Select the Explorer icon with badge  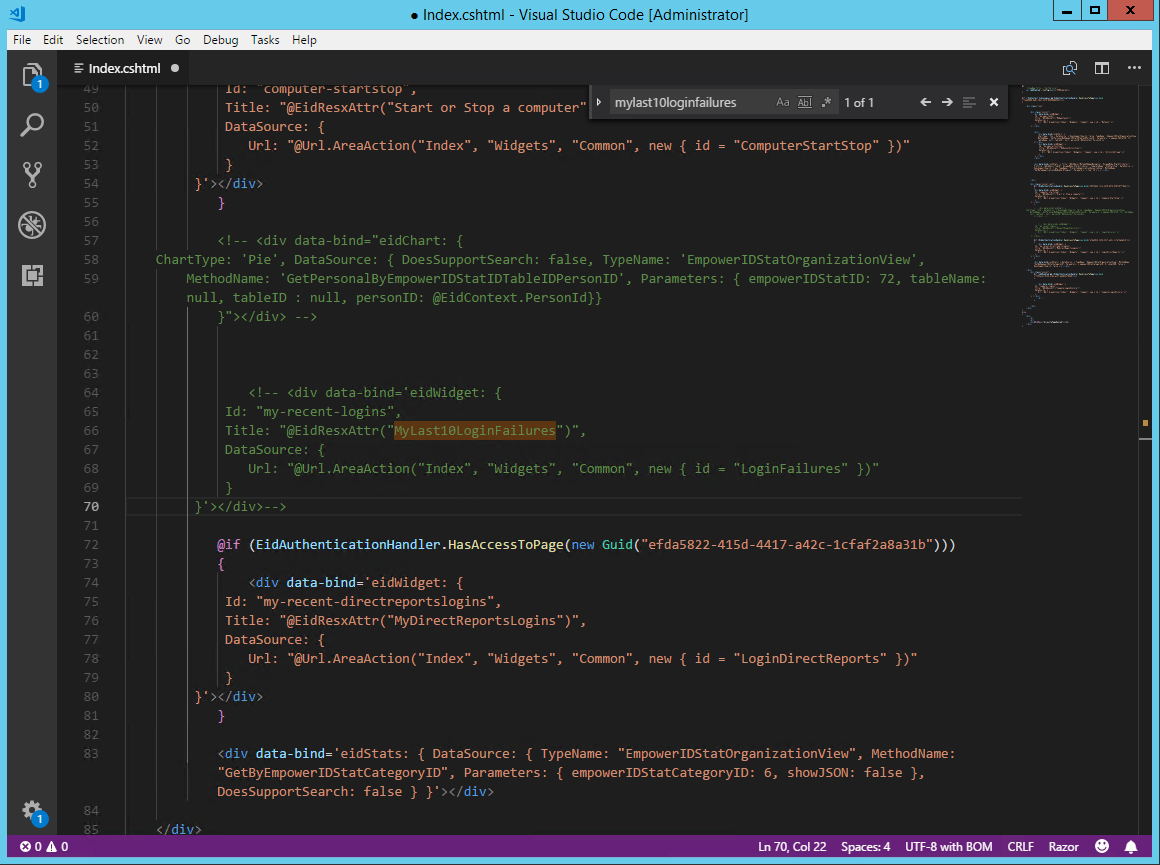(x=32, y=75)
